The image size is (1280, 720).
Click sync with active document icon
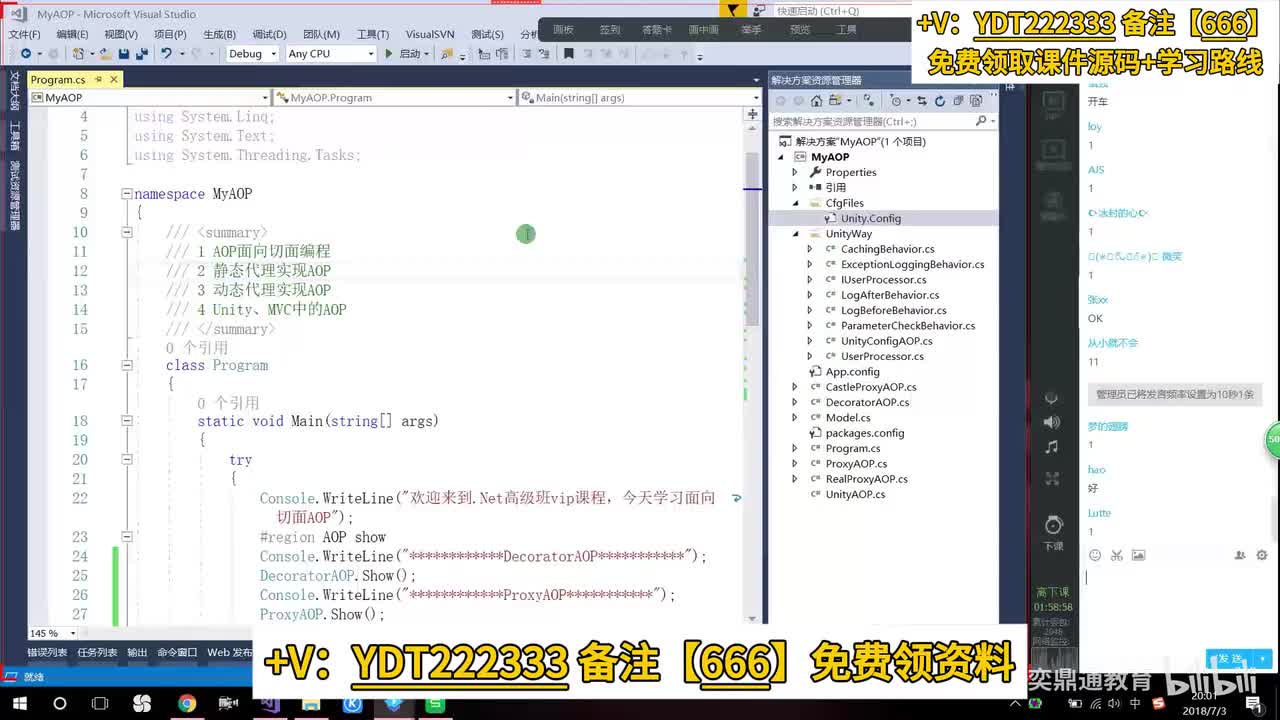(921, 101)
